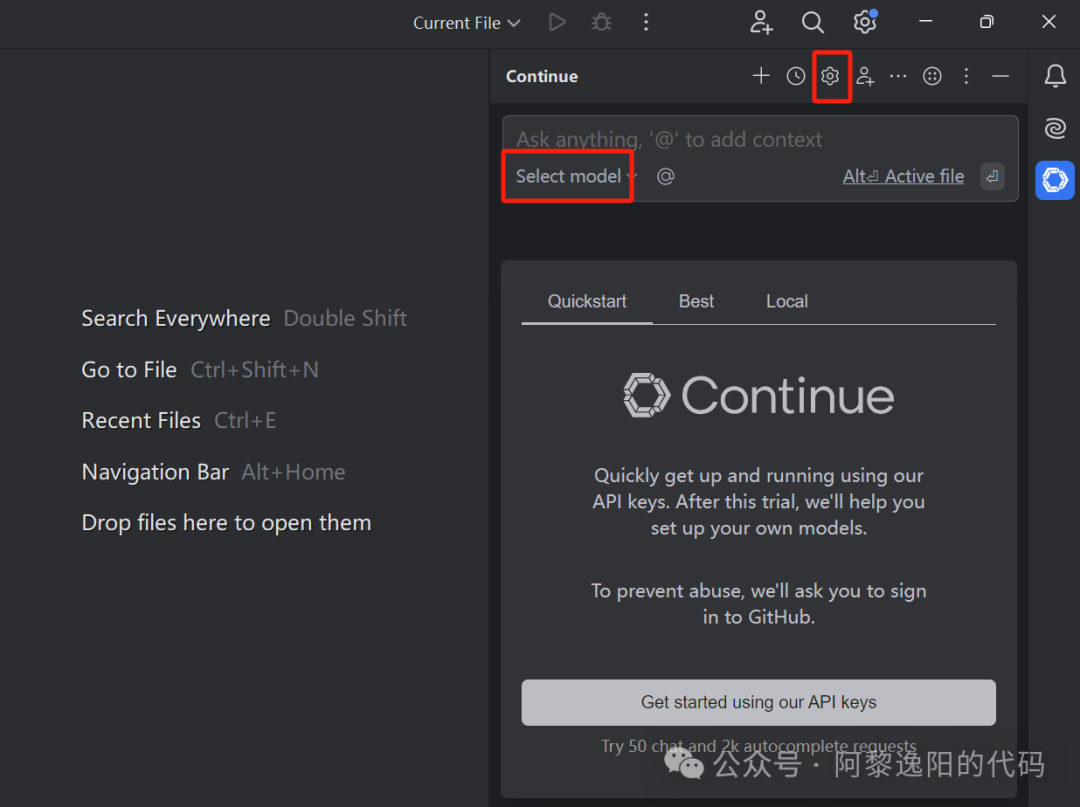
Task: Click the horizontal ellipsis in Continue header
Action: point(898,76)
